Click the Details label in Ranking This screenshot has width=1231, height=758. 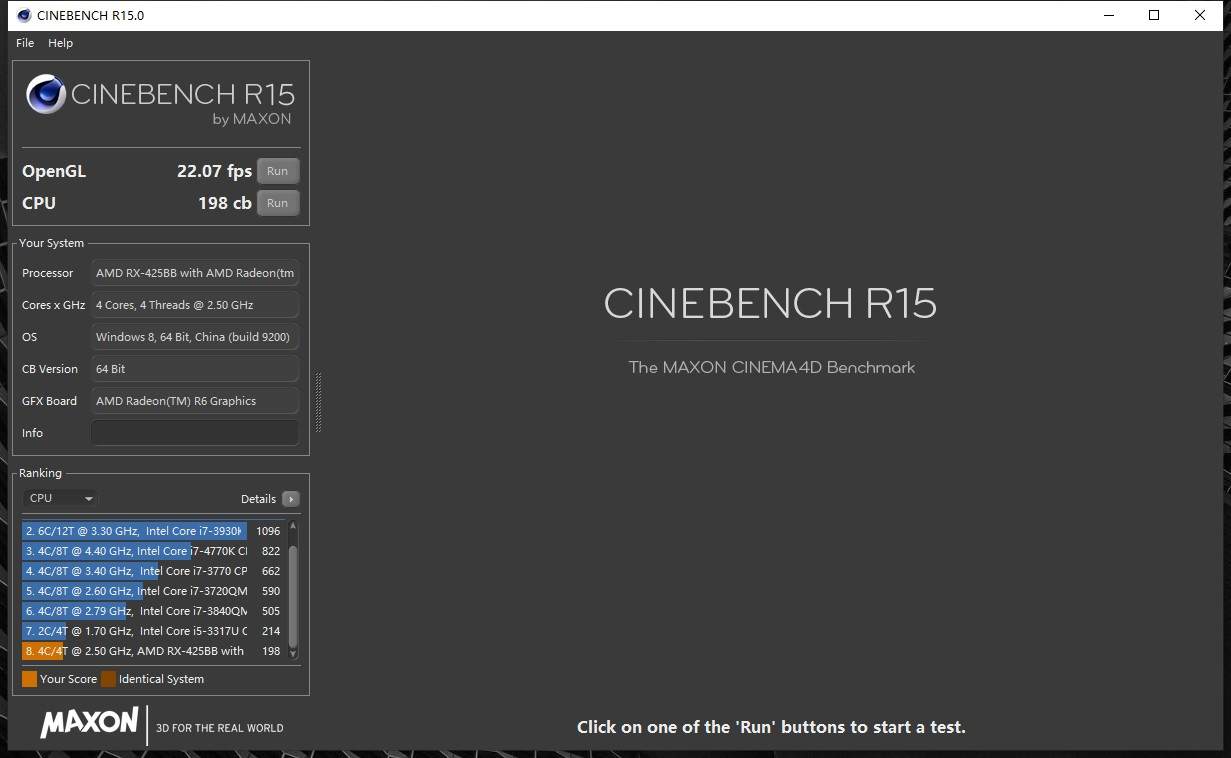[x=258, y=499]
